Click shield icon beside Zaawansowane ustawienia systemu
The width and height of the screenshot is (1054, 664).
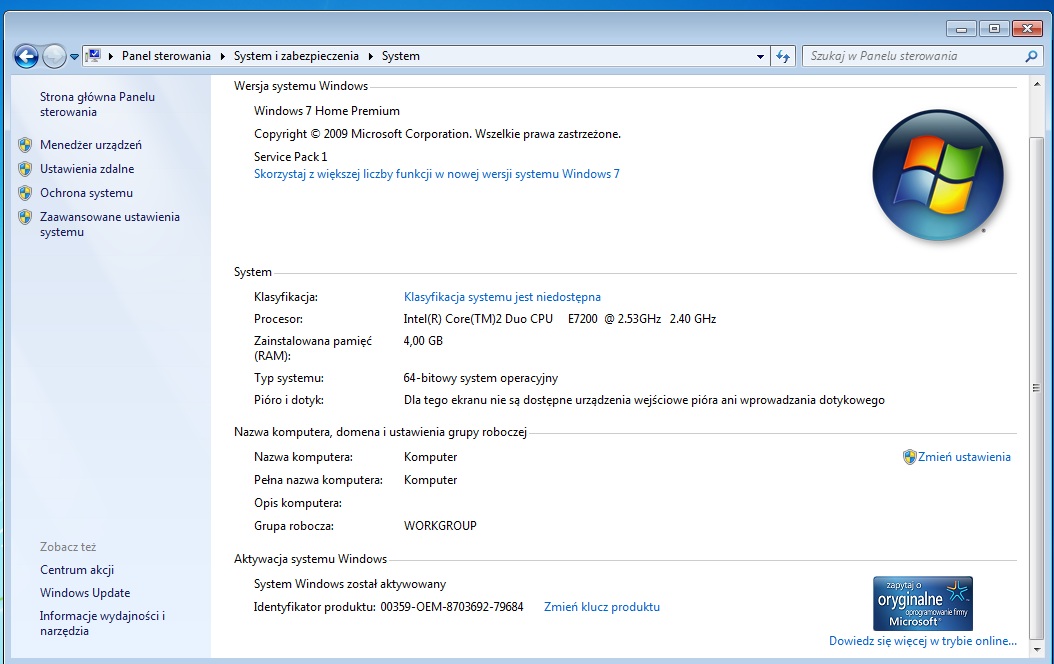click(x=25, y=217)
